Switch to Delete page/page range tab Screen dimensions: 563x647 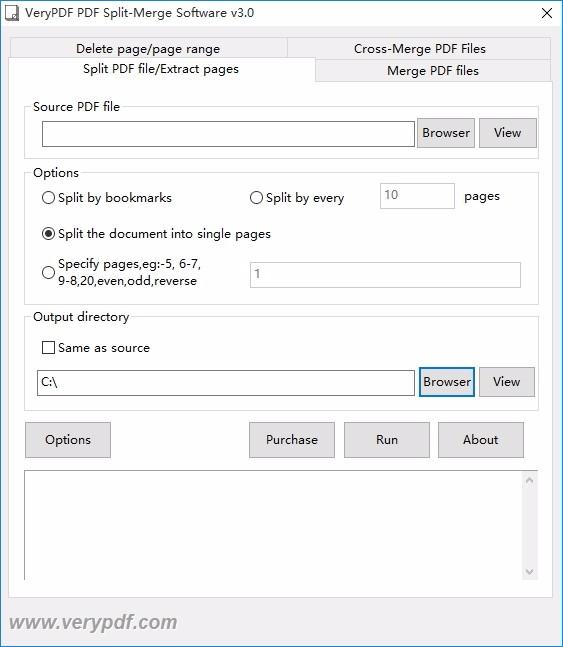click(x=148, y=48)
